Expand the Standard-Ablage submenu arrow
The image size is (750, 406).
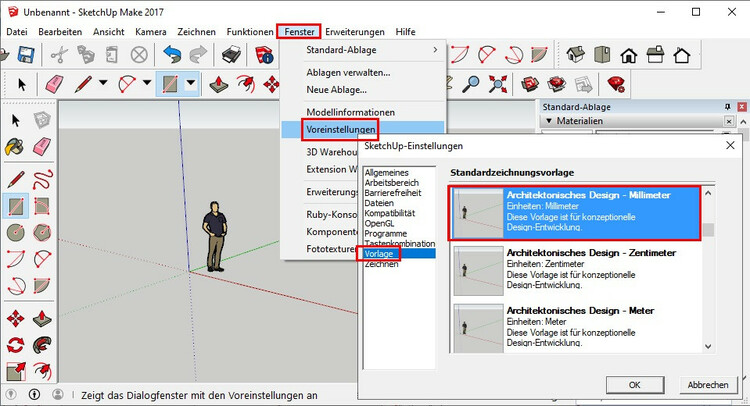pos(435,50)
